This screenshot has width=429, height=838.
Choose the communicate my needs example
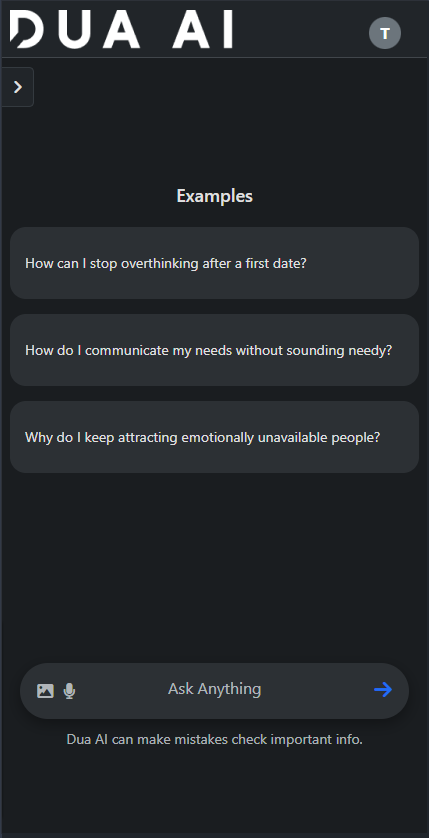coord(214,350)
